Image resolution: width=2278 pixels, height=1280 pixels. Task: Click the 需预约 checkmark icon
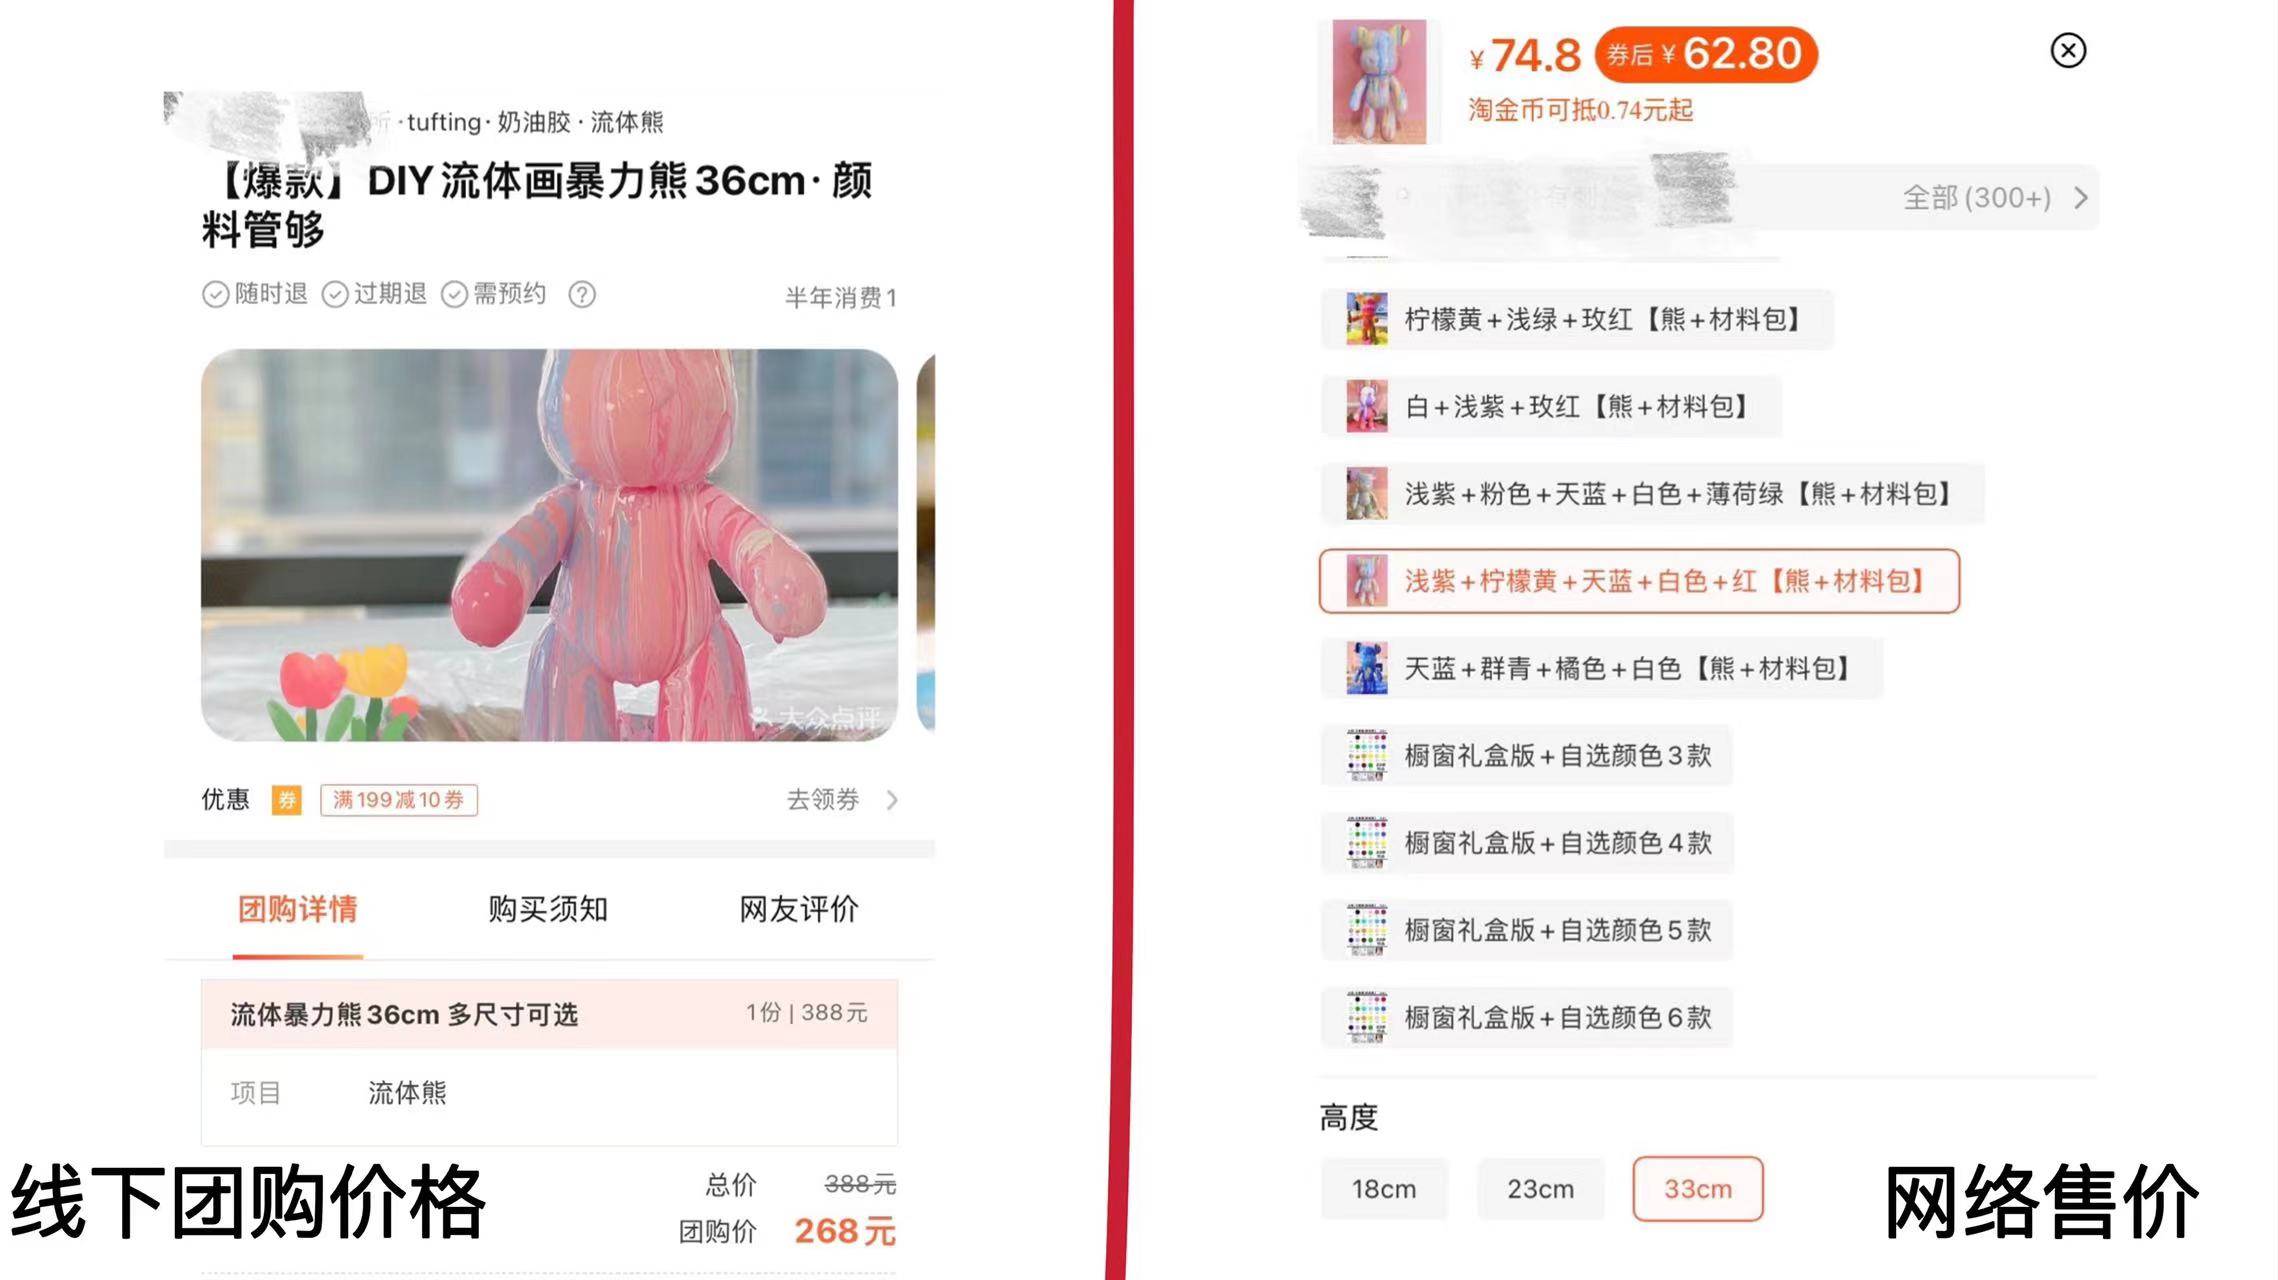(x=455, y=294)
